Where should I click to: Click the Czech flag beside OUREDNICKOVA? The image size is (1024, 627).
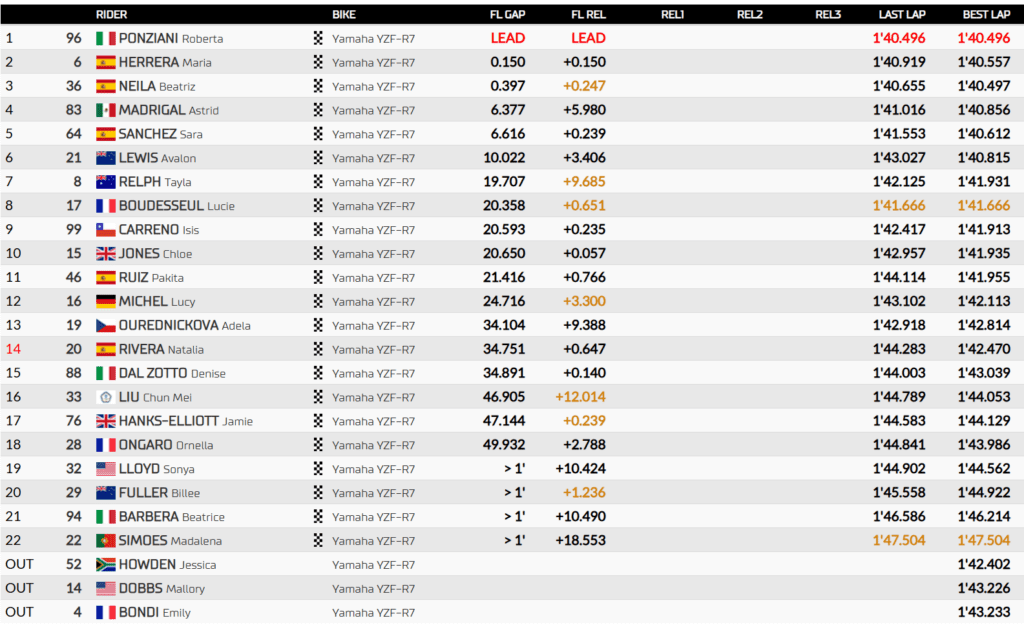coord(105,325)
